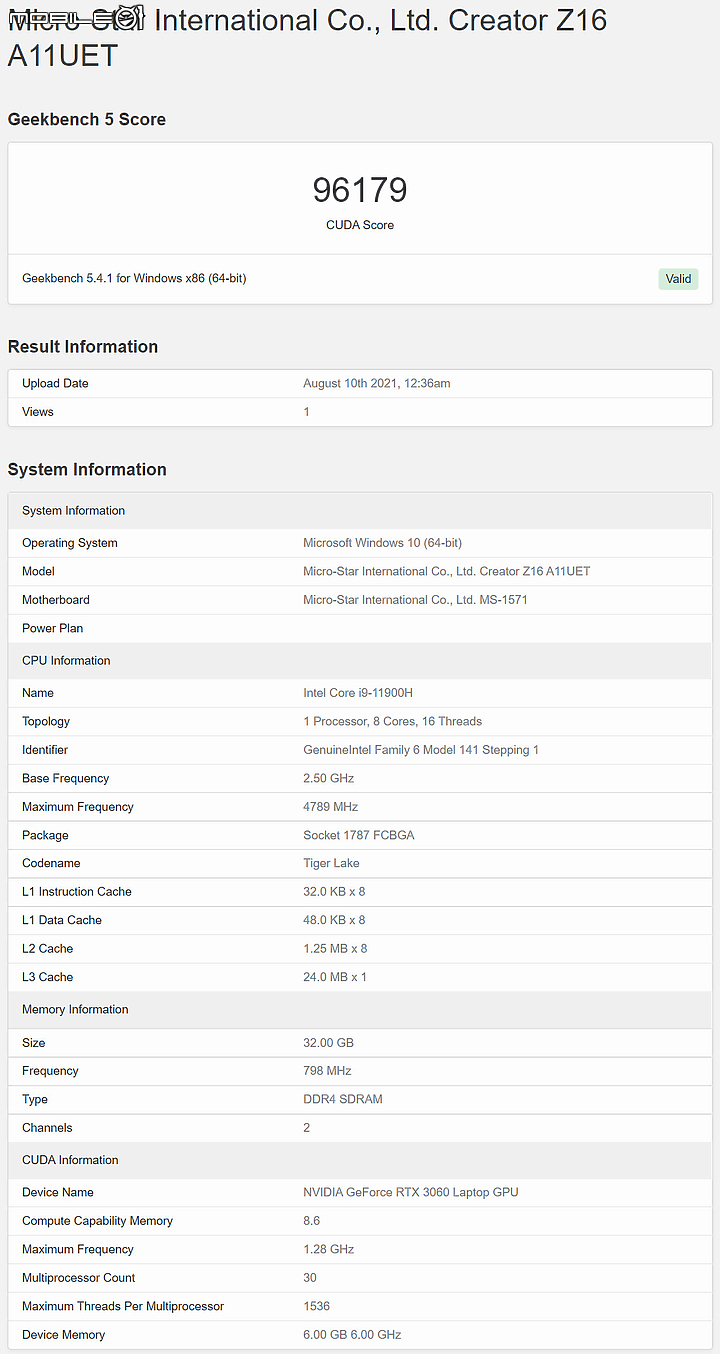Select Model value Creator Z16 A11UET
The width and height of the screenshot is (720, 1354).
coord(447,571)
